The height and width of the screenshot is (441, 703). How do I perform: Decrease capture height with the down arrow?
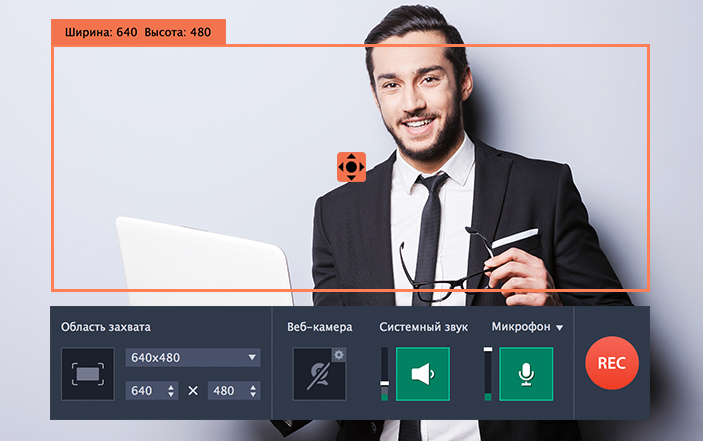point(252,395)
